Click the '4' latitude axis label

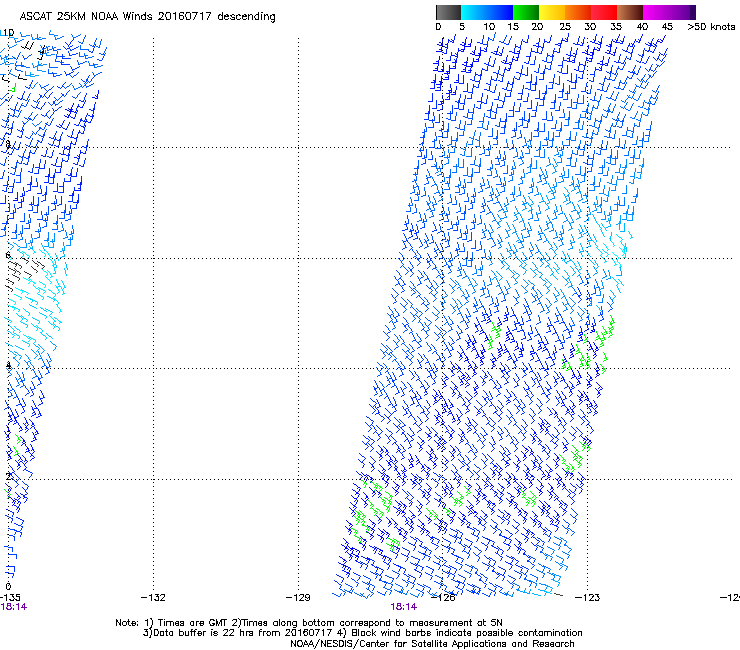tap(8, 365)
